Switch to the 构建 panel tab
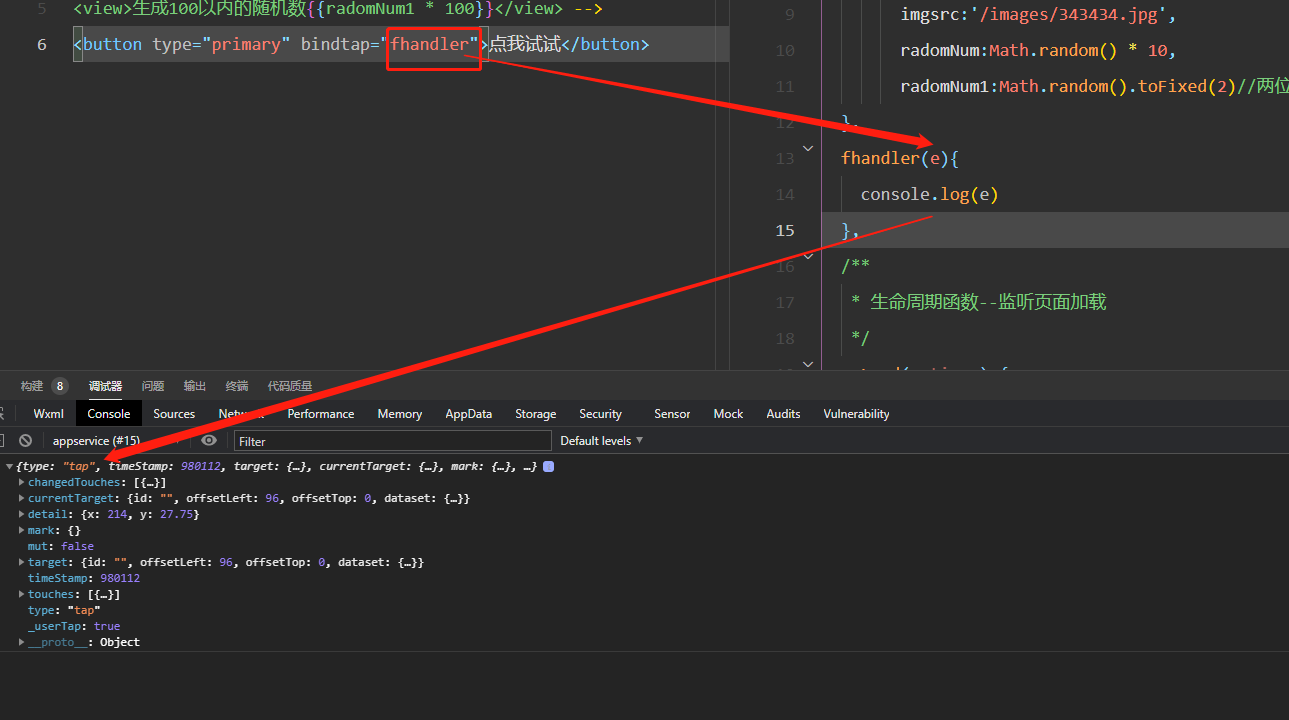 tap(32, 386)
